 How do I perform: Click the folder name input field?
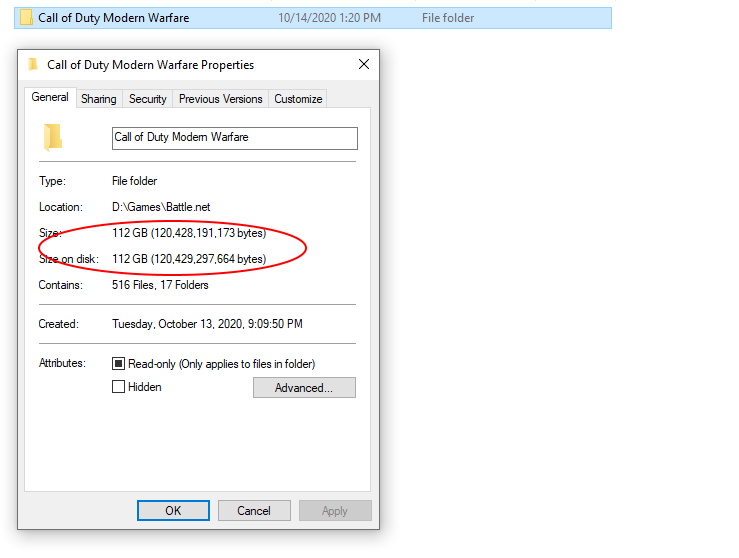(235, 138)
